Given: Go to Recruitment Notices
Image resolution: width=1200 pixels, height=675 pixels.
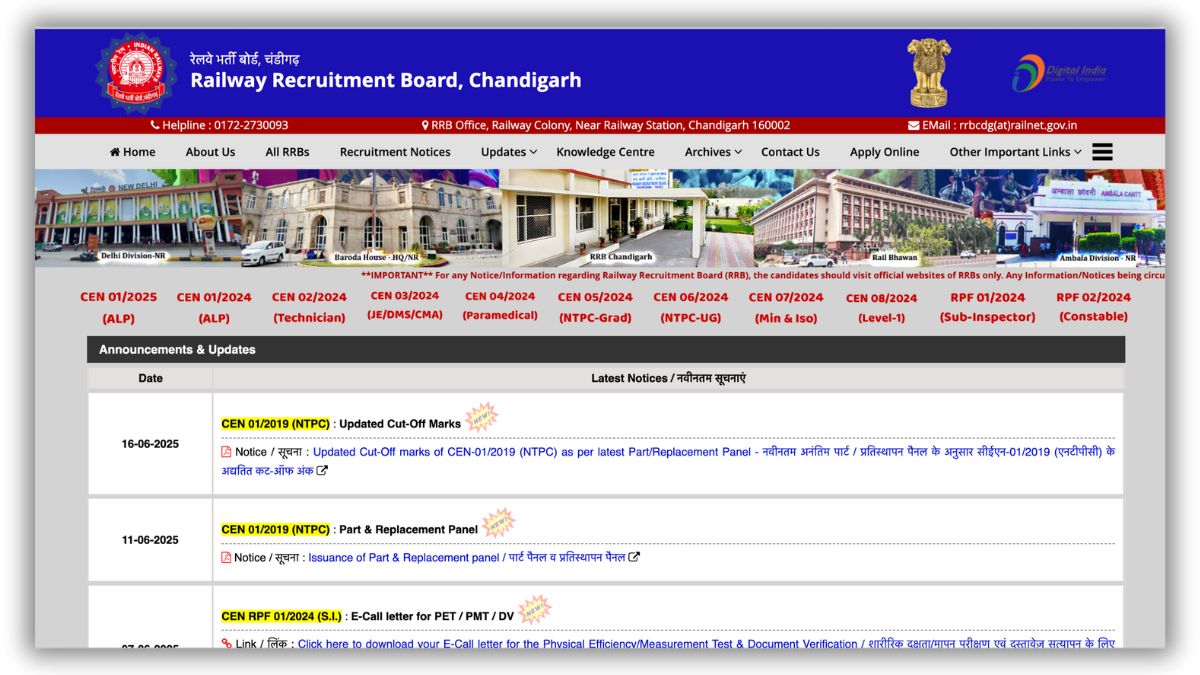Looking at the screenshot, I should [395, 152].
